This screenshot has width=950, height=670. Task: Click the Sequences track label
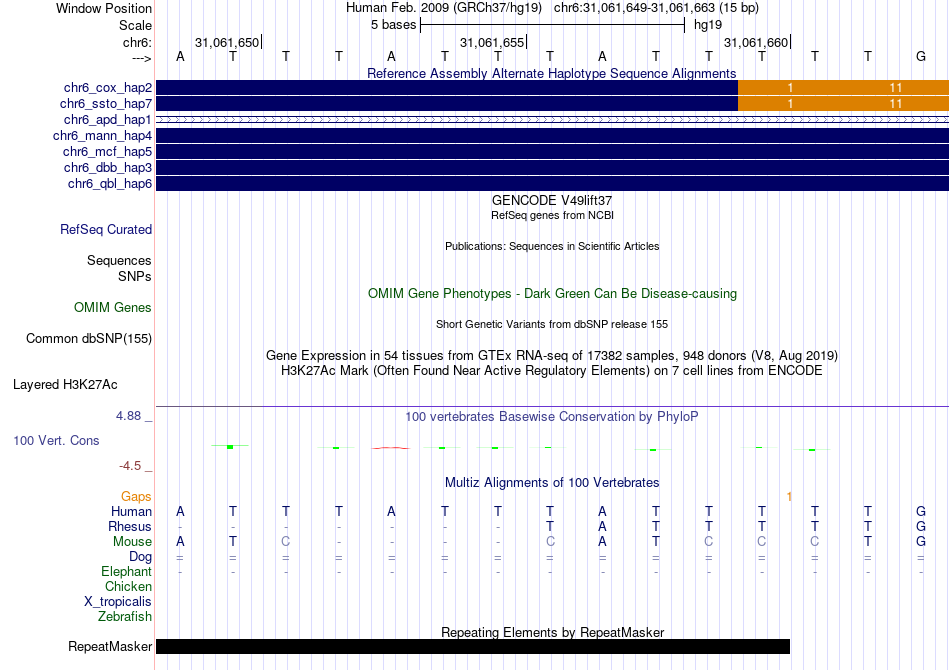click(x=119, y=260)
